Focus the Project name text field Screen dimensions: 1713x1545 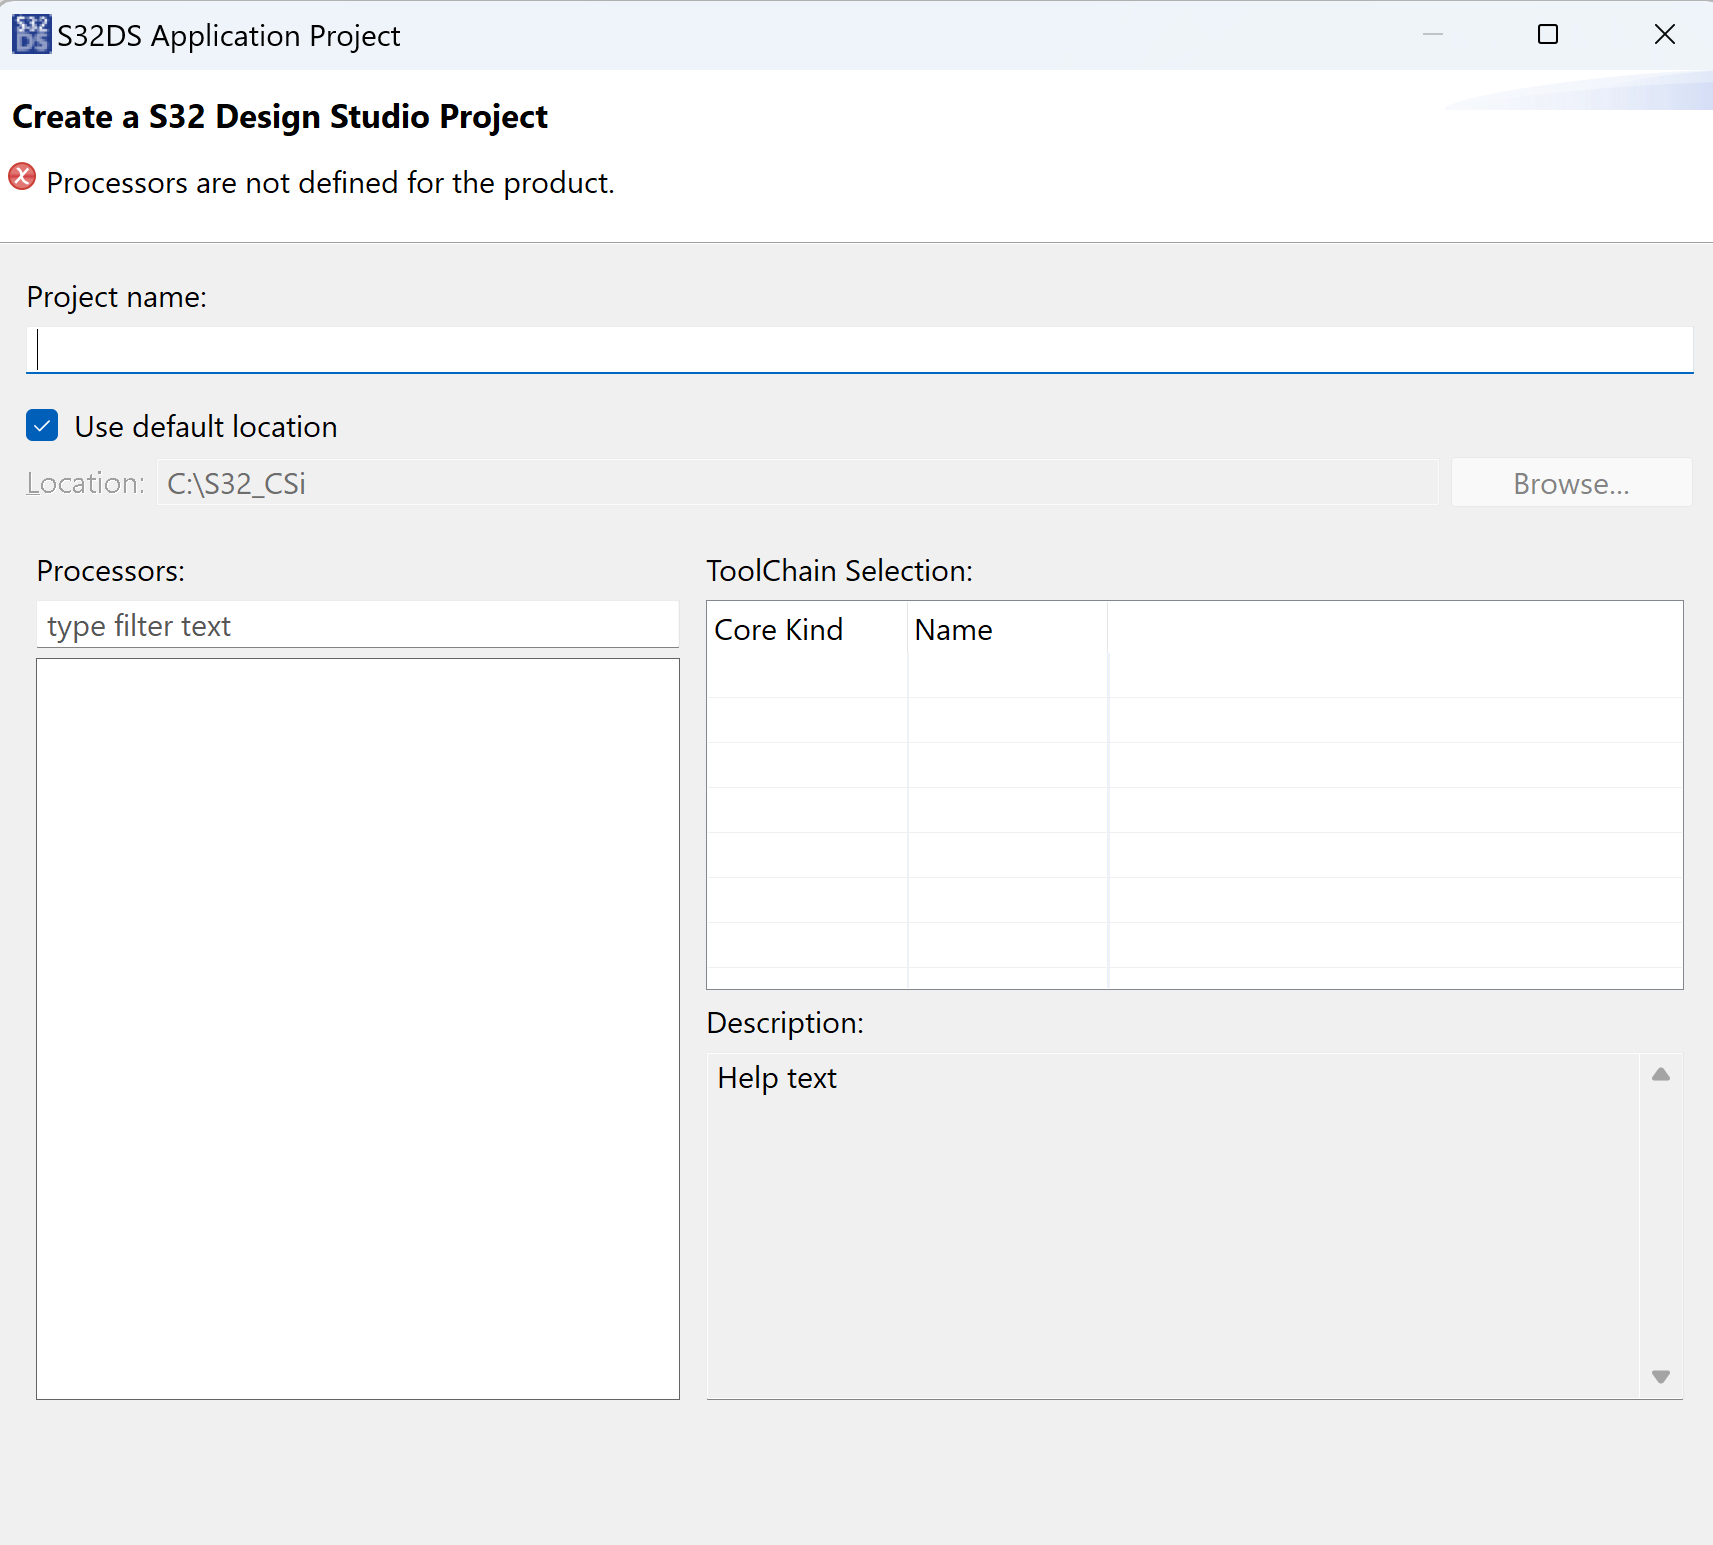pos(858,350)
